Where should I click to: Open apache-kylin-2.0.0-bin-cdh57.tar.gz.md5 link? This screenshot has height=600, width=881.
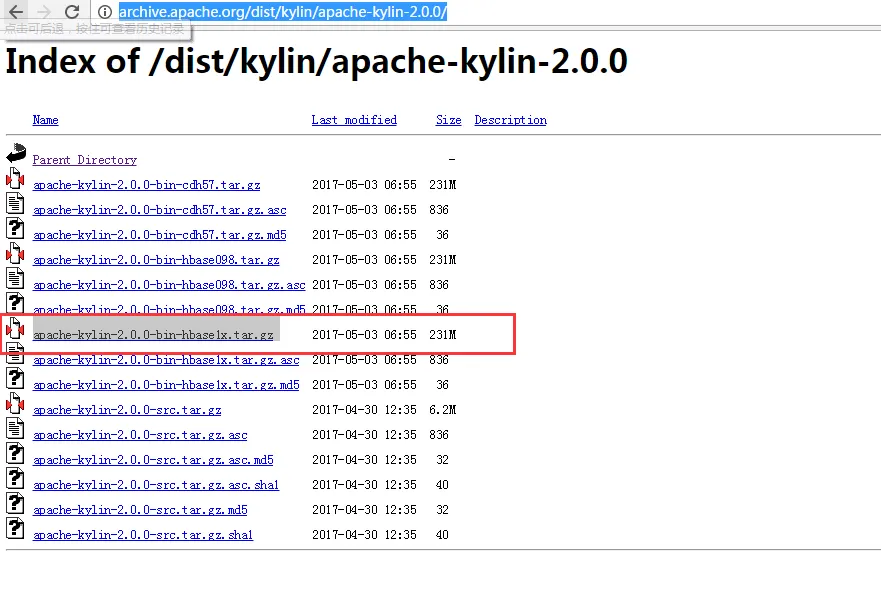160,235
